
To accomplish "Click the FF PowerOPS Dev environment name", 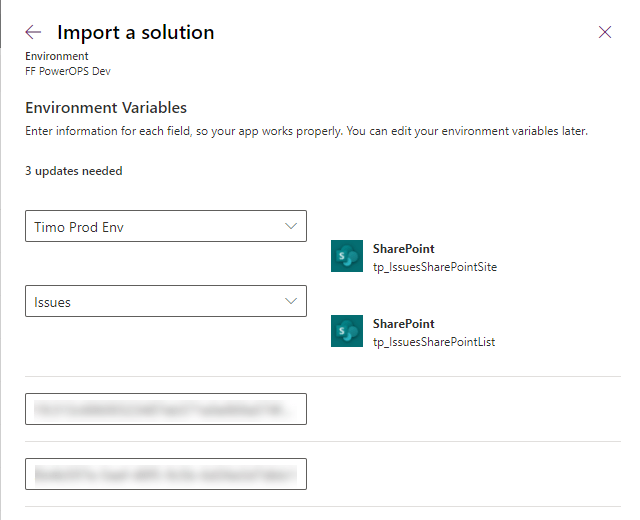I will [x=68, y=71].
